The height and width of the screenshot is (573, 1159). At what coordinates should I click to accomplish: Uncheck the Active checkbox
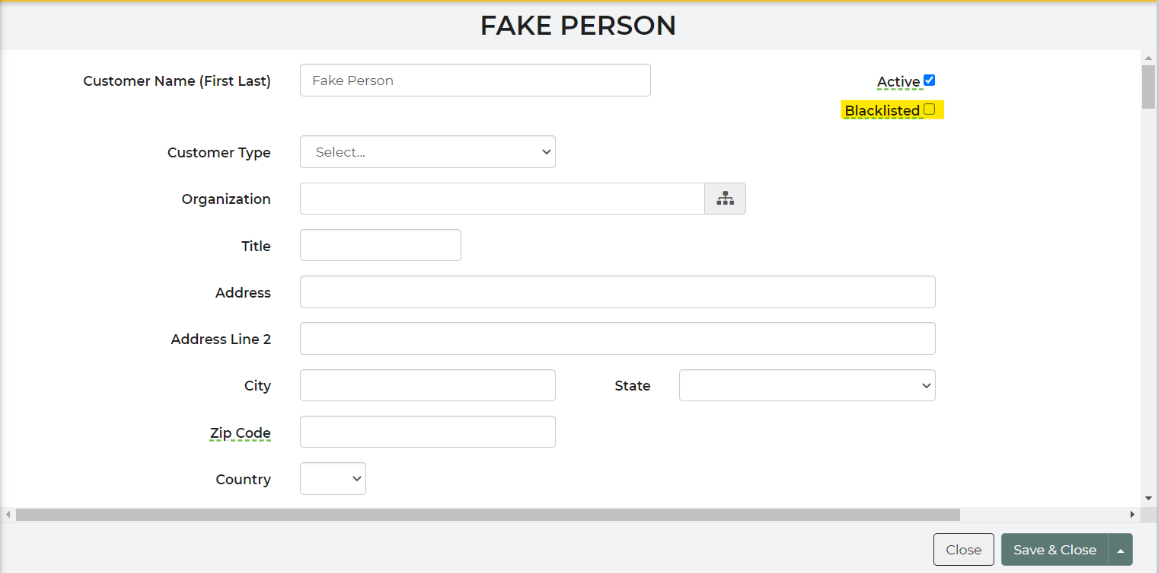(930, 80)
